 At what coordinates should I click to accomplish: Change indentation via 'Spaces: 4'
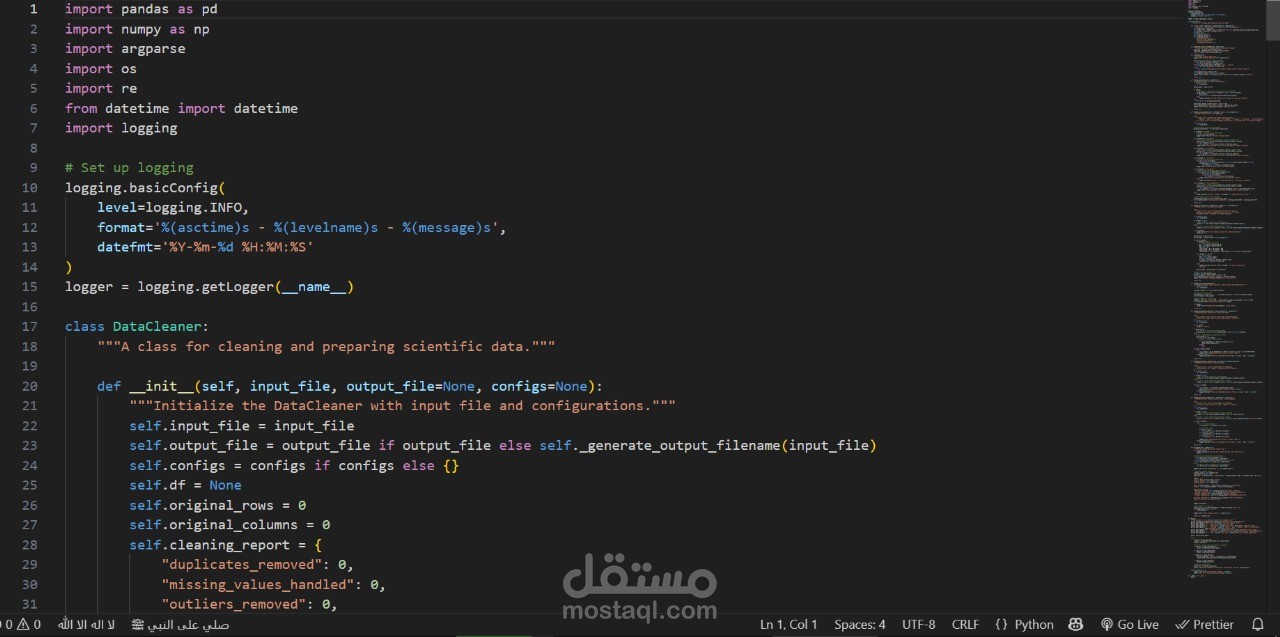pos(860,624)
